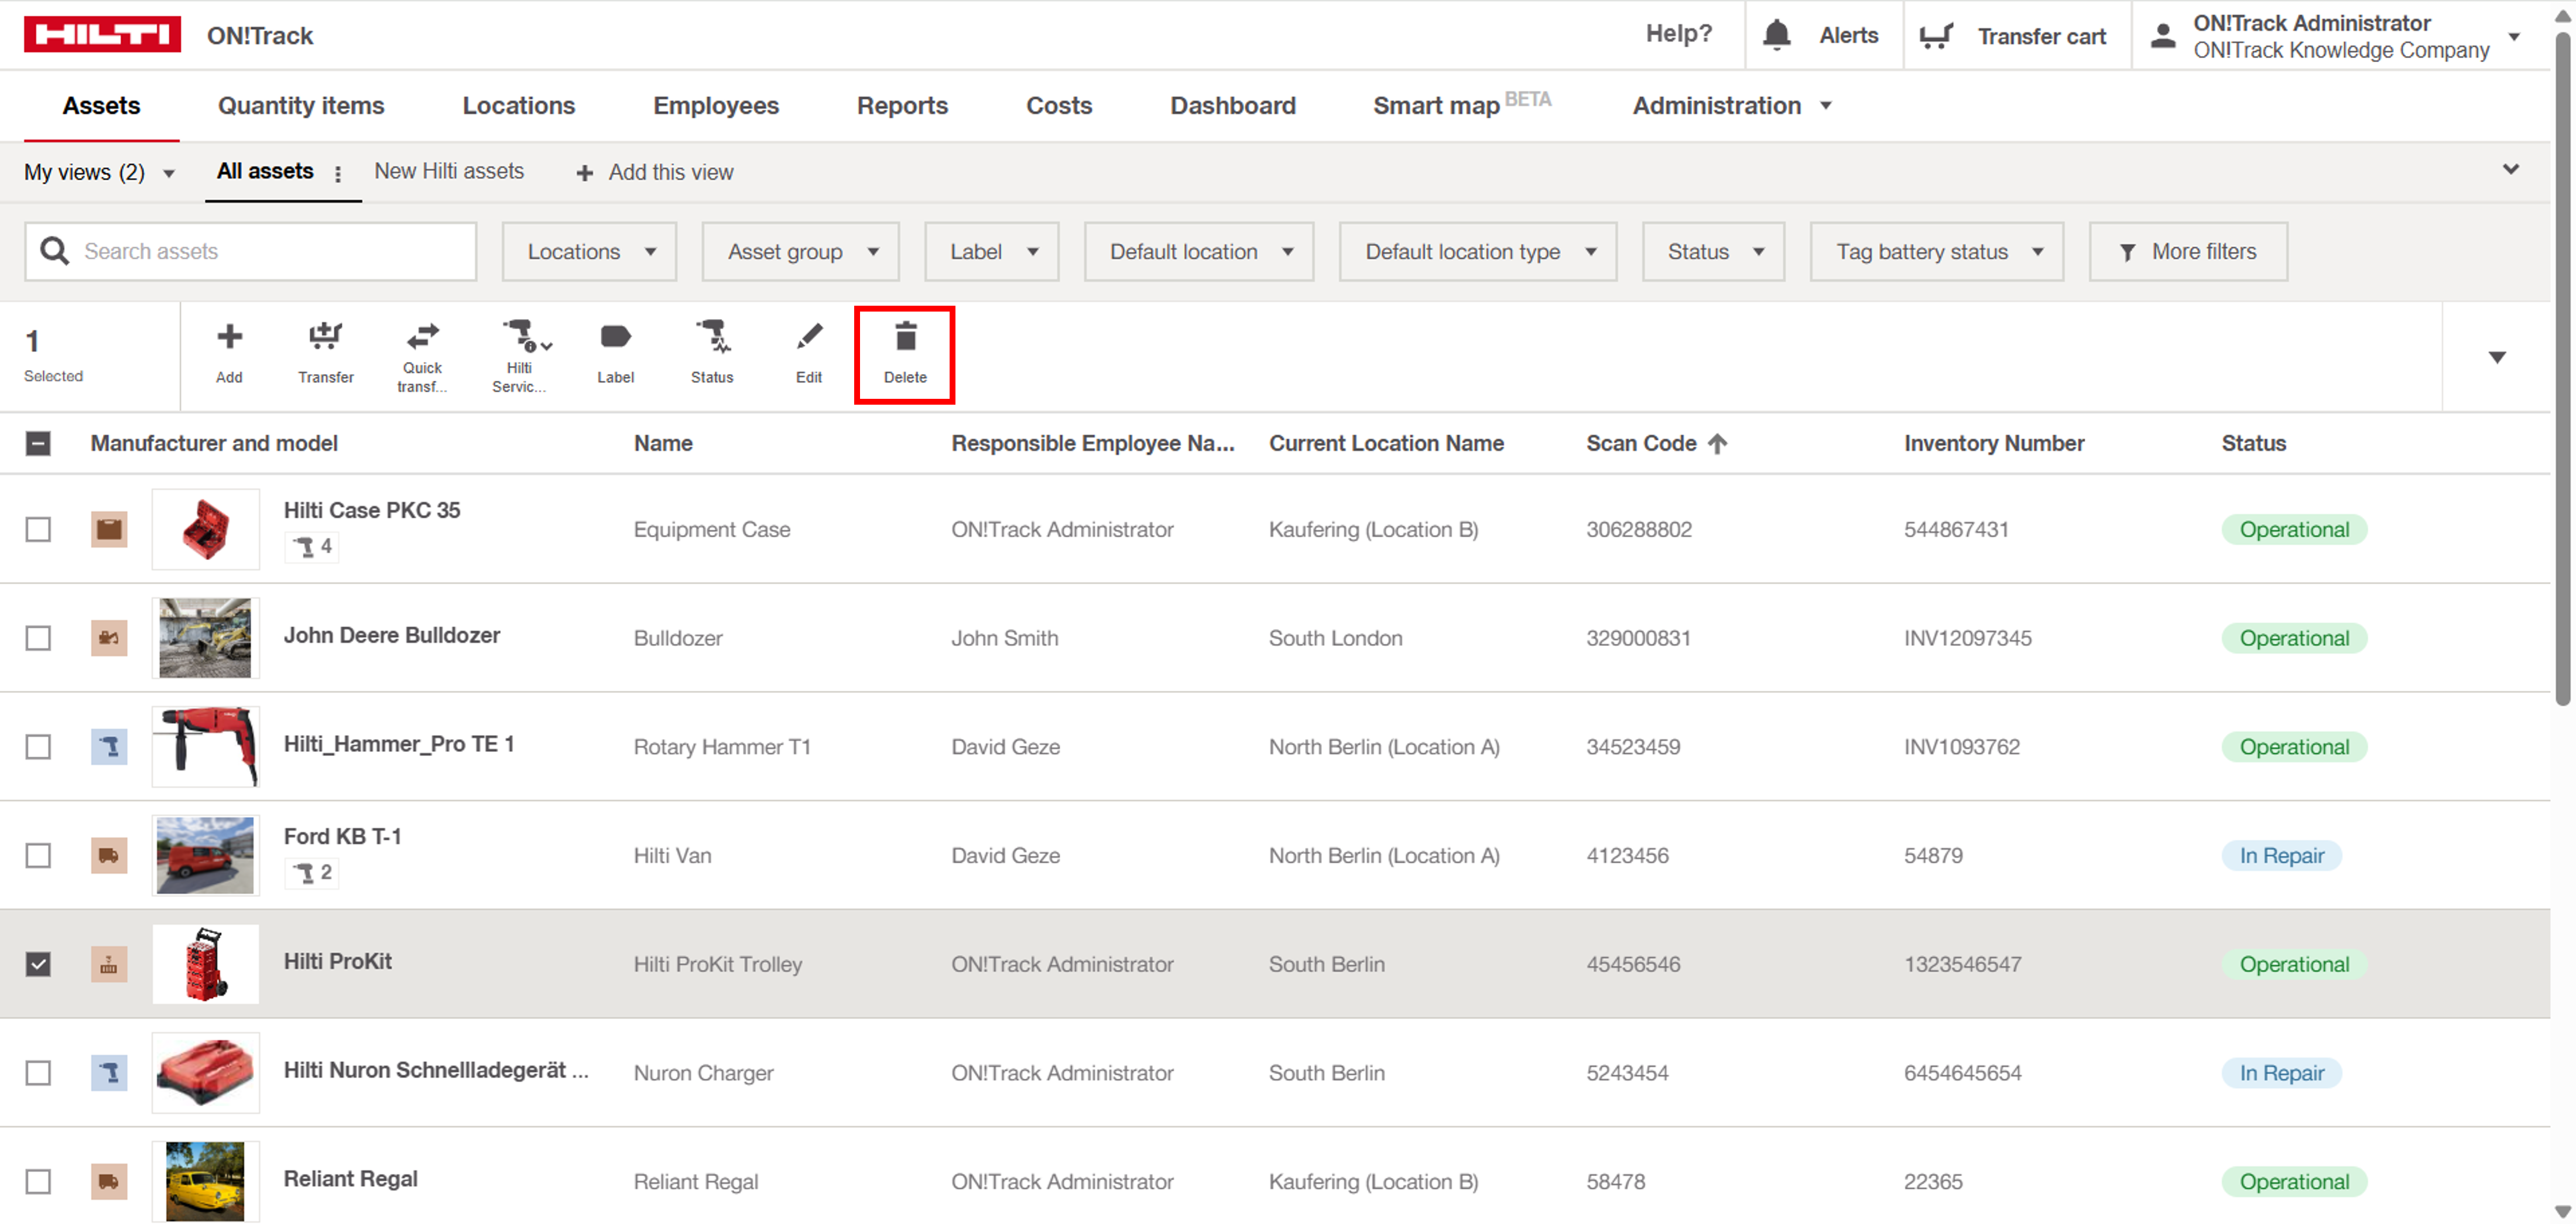Open the Reports tab

(x=902, y=106)
